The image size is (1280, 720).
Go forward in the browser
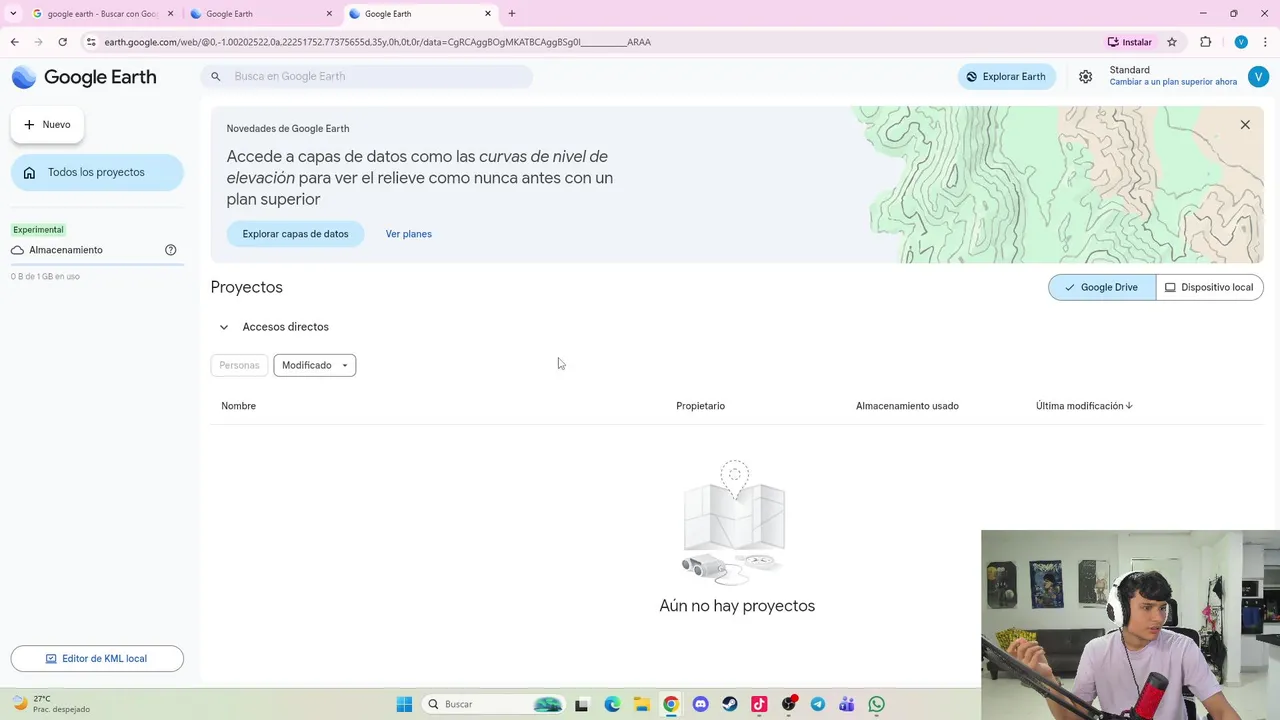tap(38, 42)
